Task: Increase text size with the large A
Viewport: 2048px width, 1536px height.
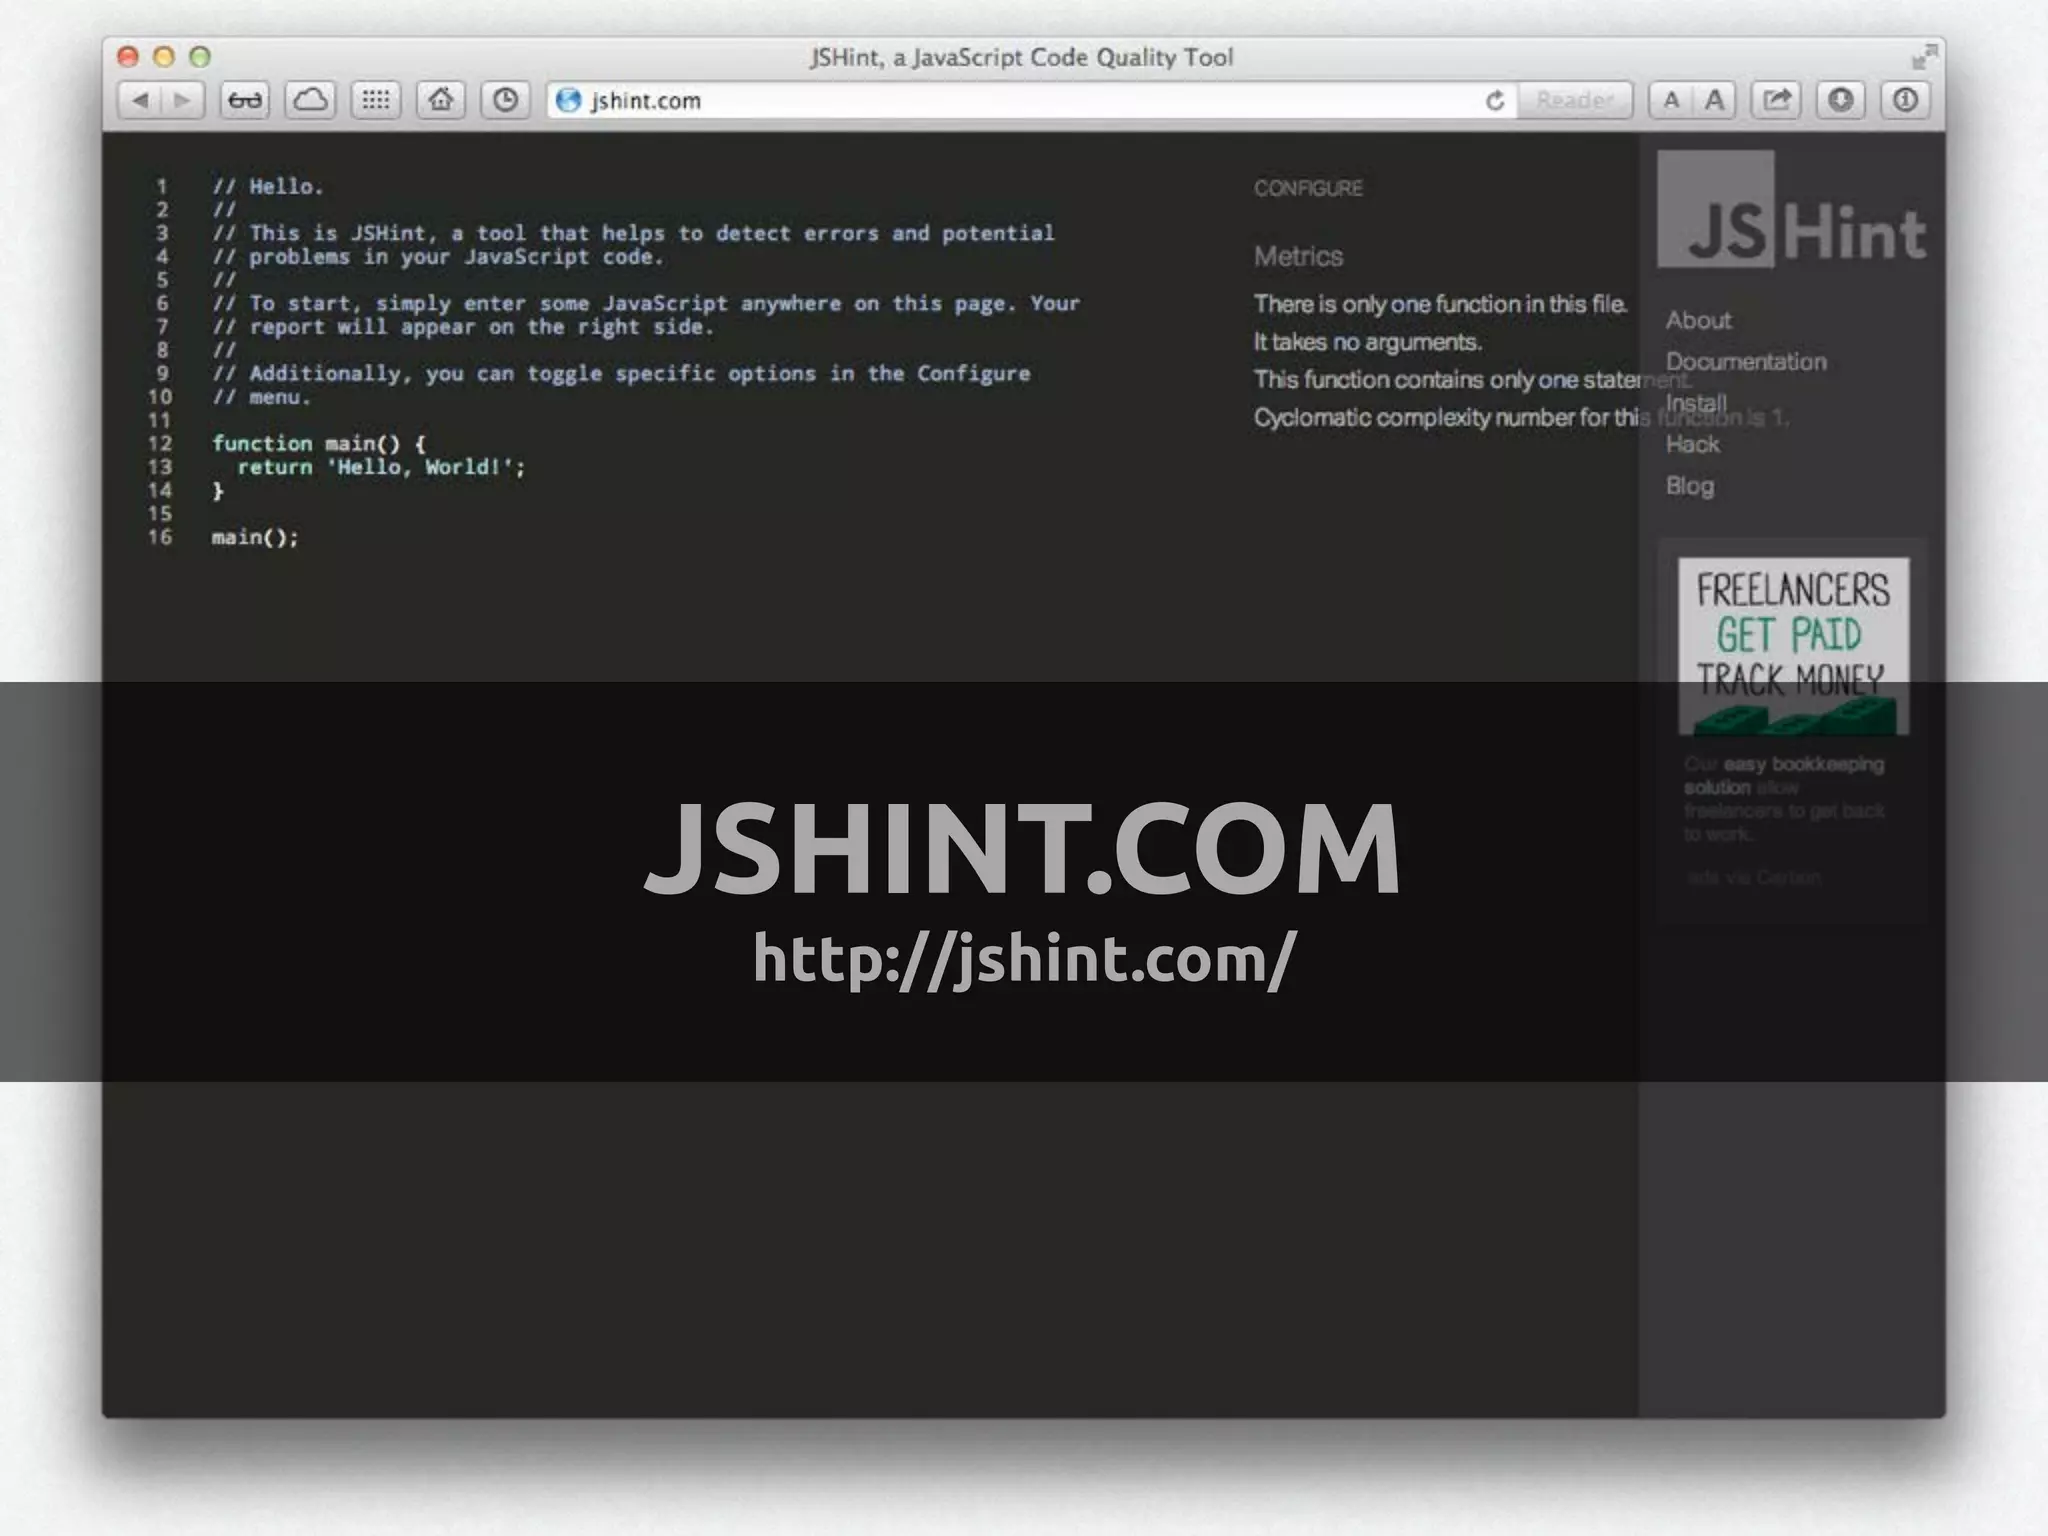Action: pyautogui.click(x=1715, y=100)
